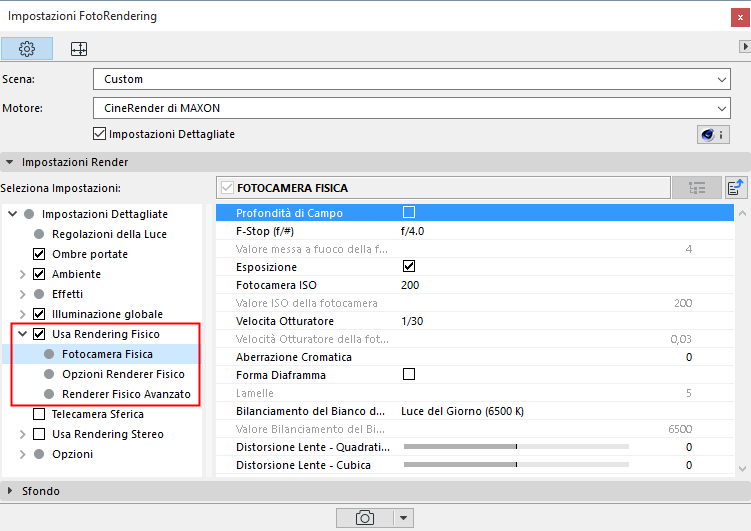The image size is (751, 531).
Task: Toggle Impostazioni Dettagliate checkbox
Action: click(x=99, y=134)
